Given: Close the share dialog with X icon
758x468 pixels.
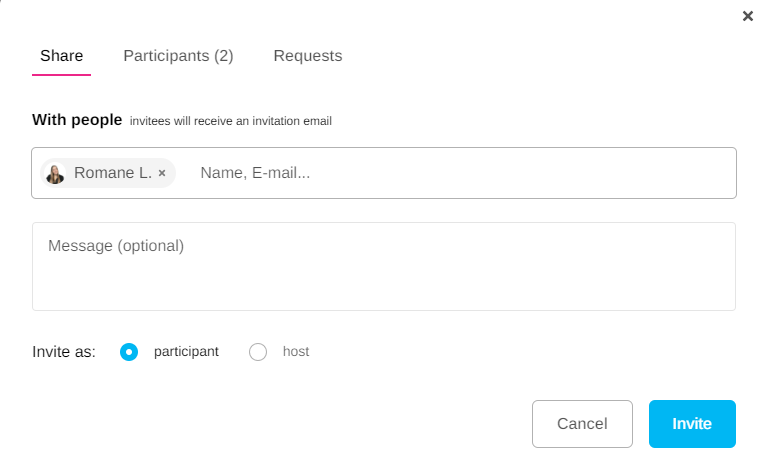Looking at the screenshot, I should [747, 16].
